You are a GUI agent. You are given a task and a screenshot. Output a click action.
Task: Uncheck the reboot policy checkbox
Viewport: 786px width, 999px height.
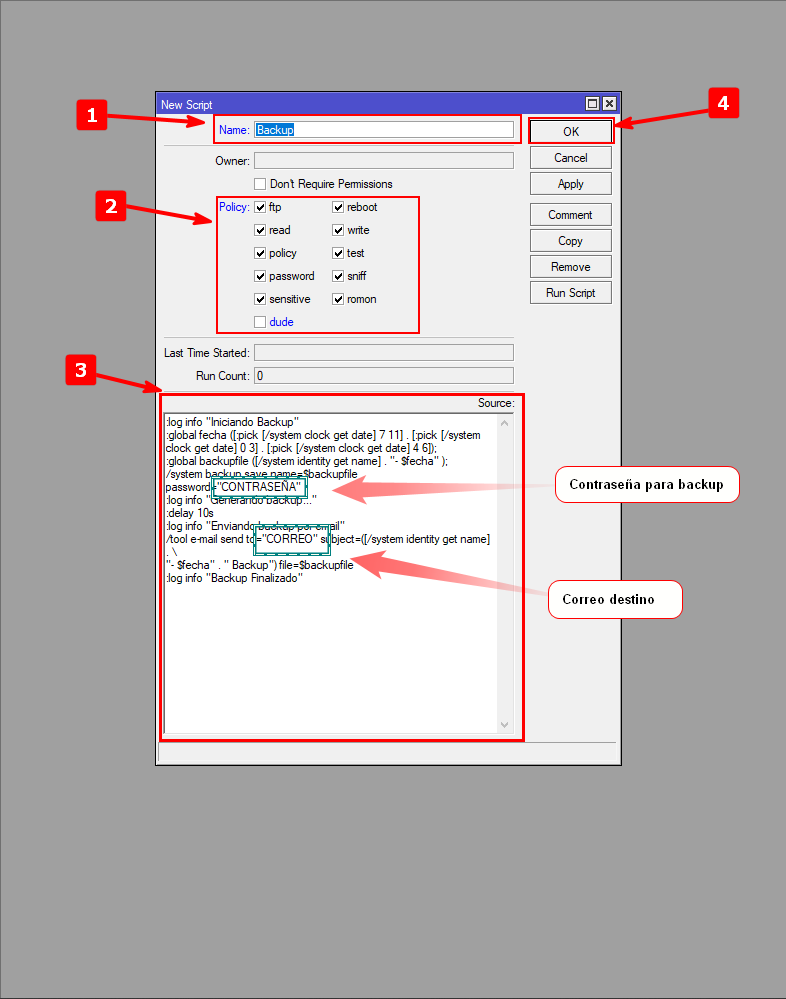(x=338, y=207)
